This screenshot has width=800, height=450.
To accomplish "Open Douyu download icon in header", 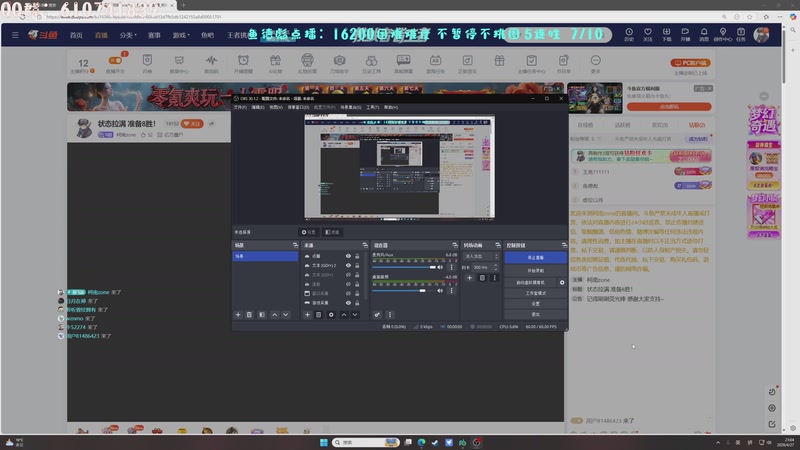I will [666, 34].
